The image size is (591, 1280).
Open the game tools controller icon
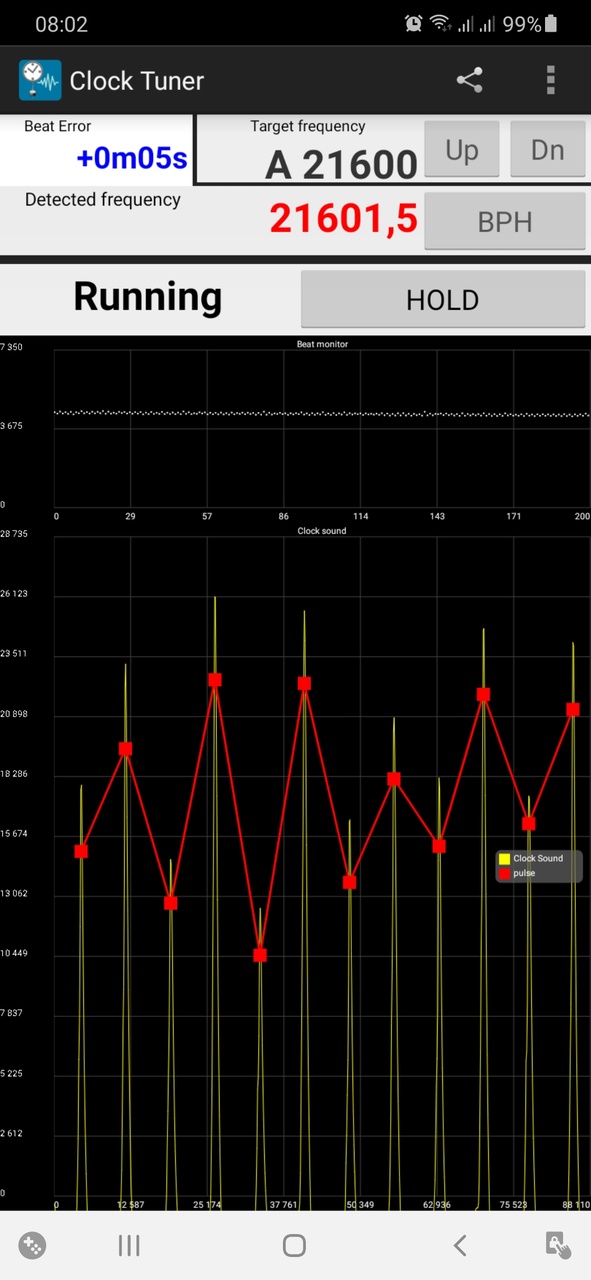coord(32,1245)
